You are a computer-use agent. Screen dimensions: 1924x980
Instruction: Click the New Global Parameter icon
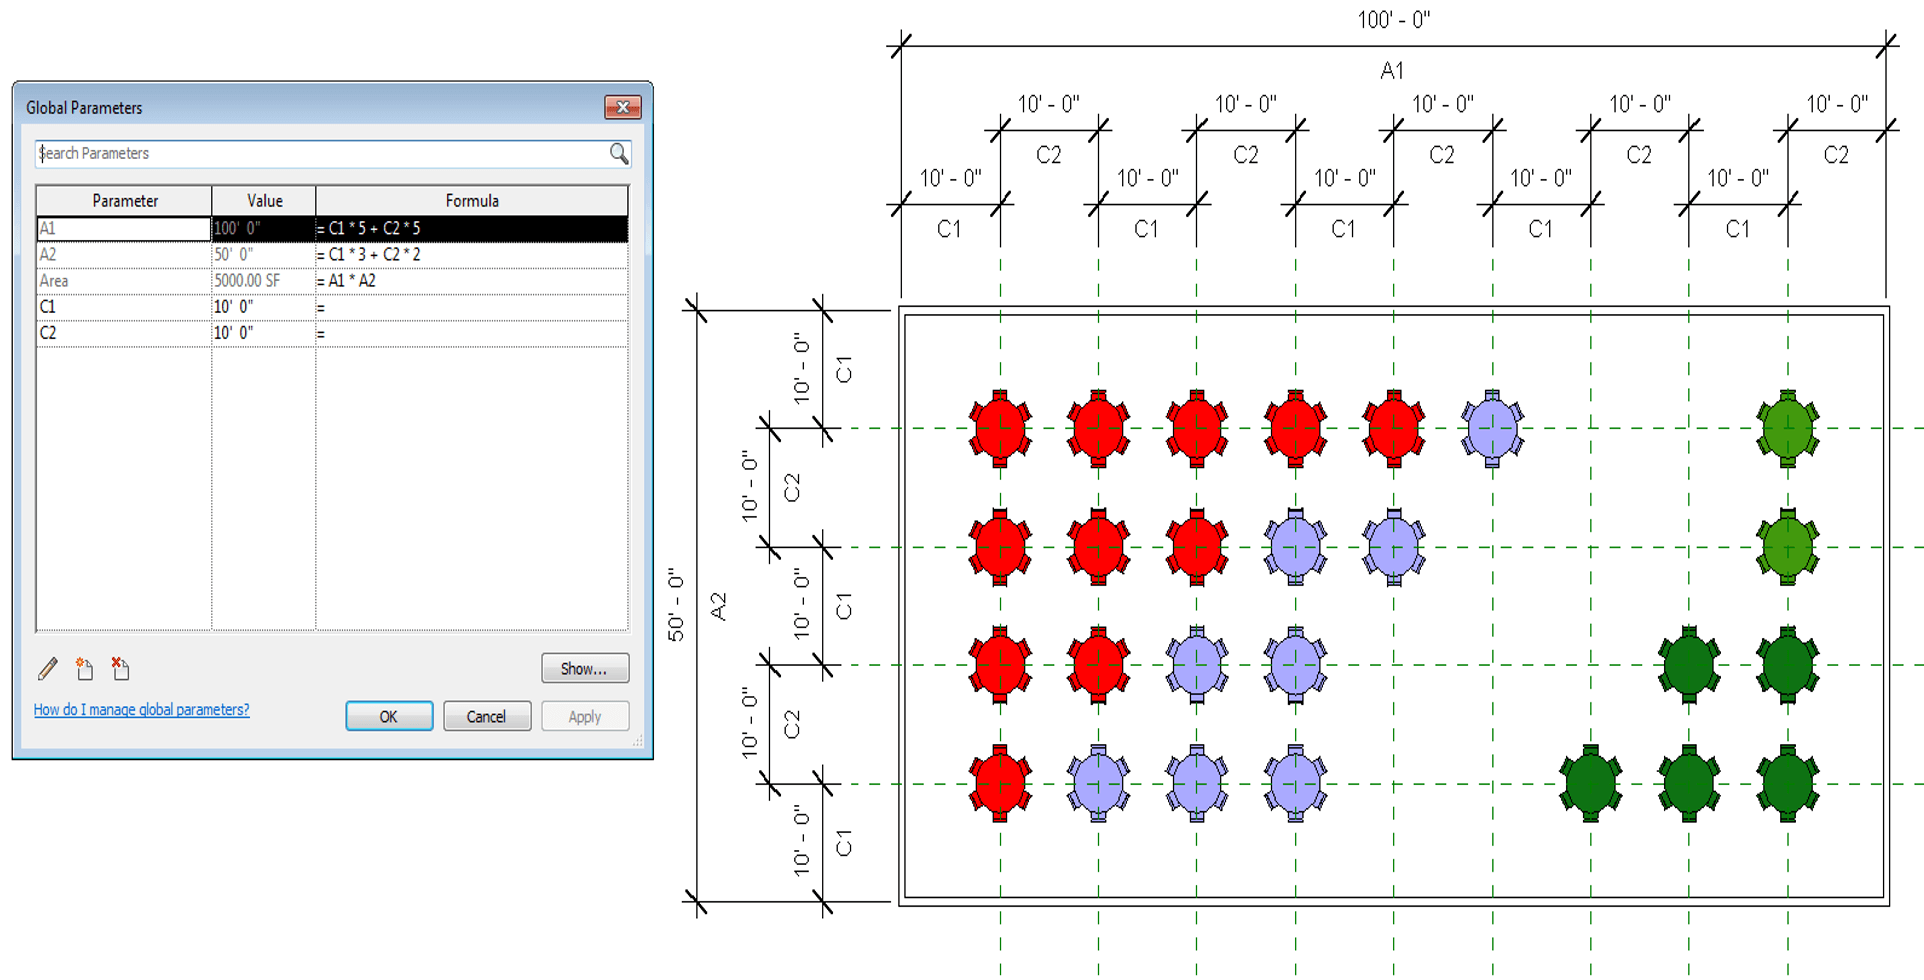click(x=84, y=669)
